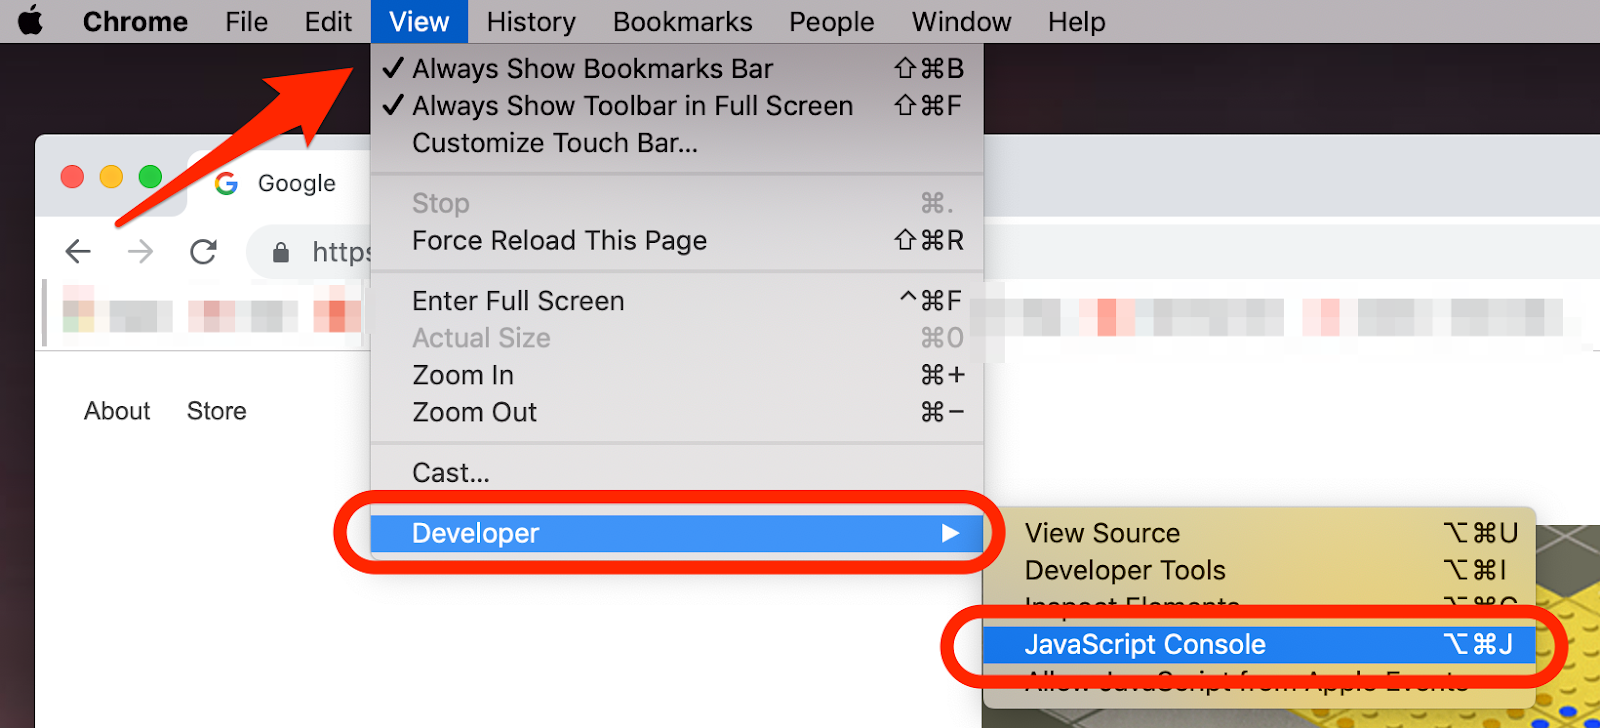The height and width of the screenshot is (728, 1600).
Task: Toggle Always Show Bookmarks Bar
Action: (677, 68)
